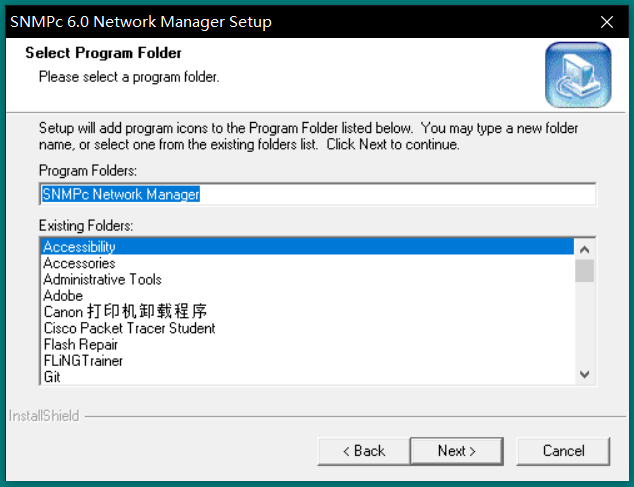Screen dimensions: 634x487
Task: Click the scrollbar track below the thumb
Action: coord(585,325)
